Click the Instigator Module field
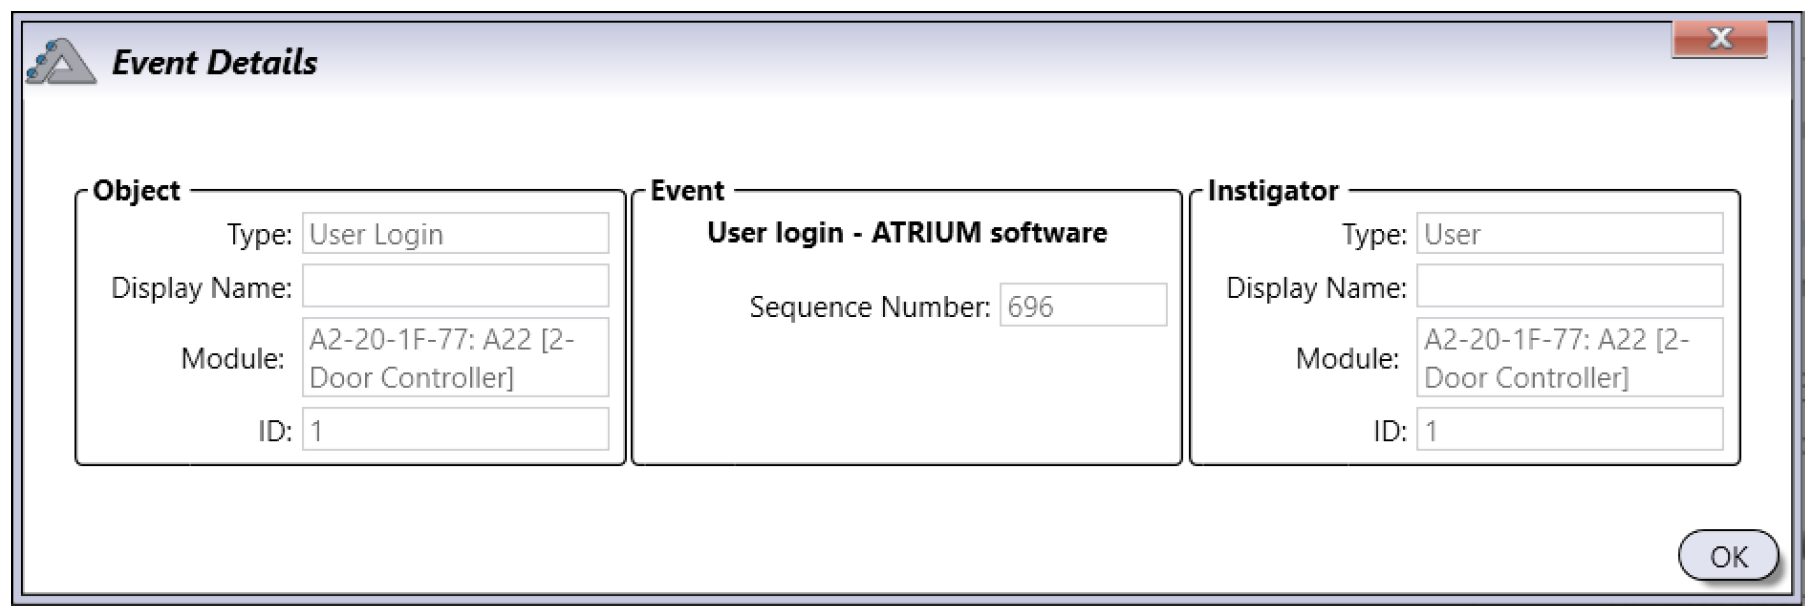This screenshot has height=616, width=1816. [x=1570, y=357]
